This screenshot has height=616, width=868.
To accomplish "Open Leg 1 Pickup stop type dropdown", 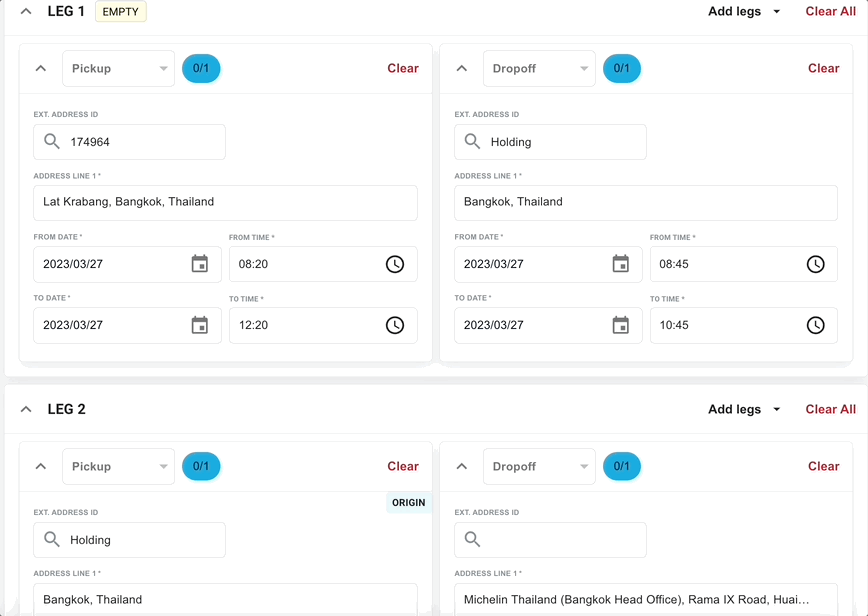I will [118, 69].
